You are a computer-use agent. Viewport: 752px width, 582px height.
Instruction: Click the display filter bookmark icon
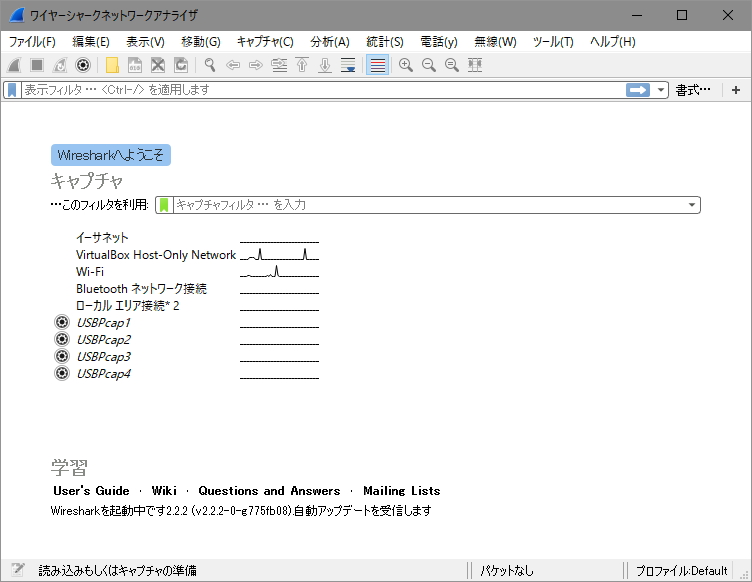[12, 90]
